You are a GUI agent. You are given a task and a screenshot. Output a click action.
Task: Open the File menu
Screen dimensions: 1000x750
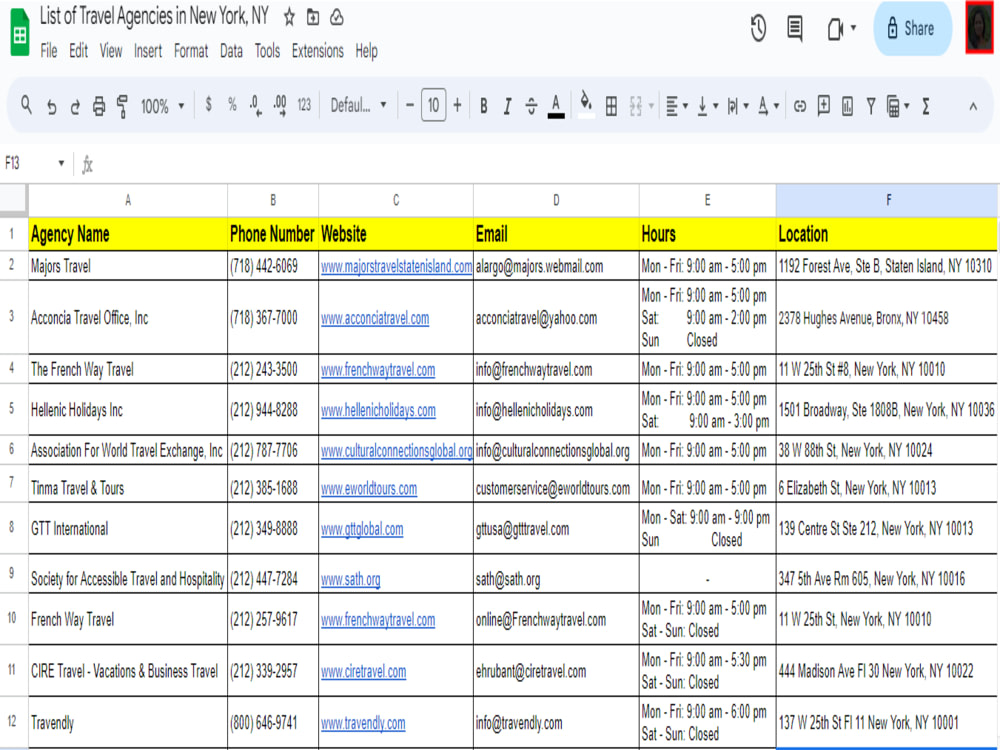[49, 51]
